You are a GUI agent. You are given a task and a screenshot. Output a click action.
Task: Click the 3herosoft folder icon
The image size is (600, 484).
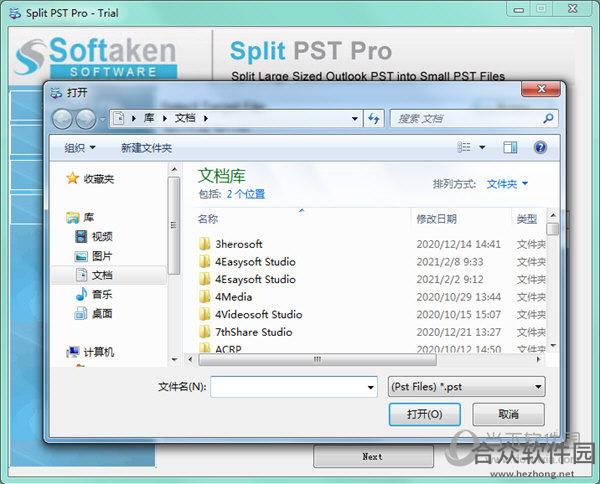coord(205,244)
